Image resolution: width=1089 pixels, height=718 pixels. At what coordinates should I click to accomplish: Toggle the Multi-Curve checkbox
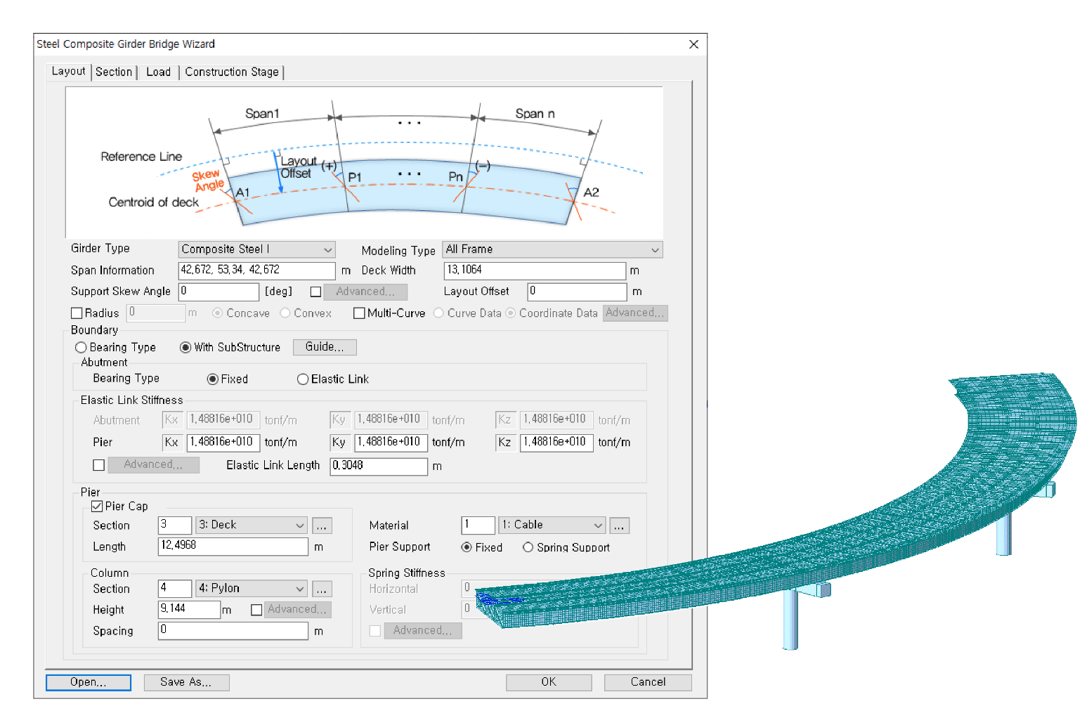359,313
